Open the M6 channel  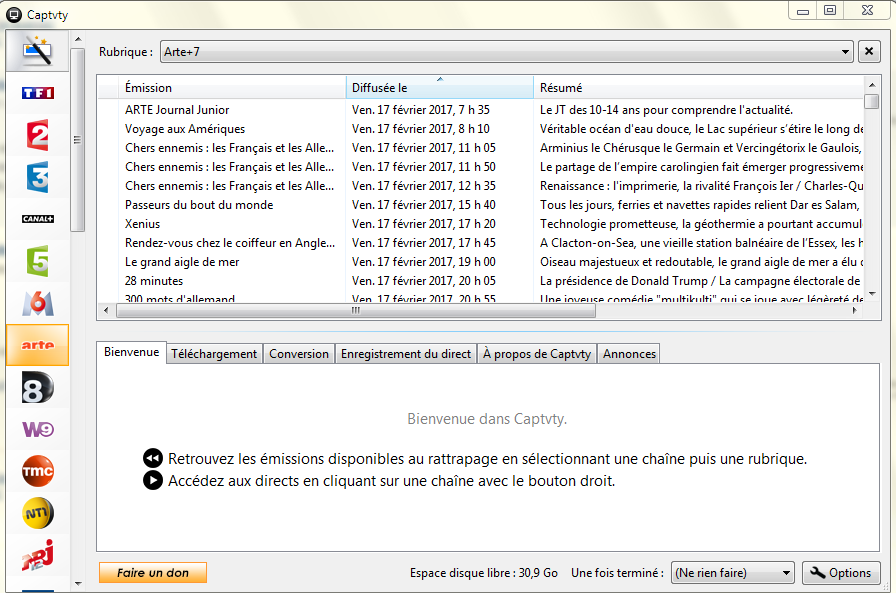point(37,303)
